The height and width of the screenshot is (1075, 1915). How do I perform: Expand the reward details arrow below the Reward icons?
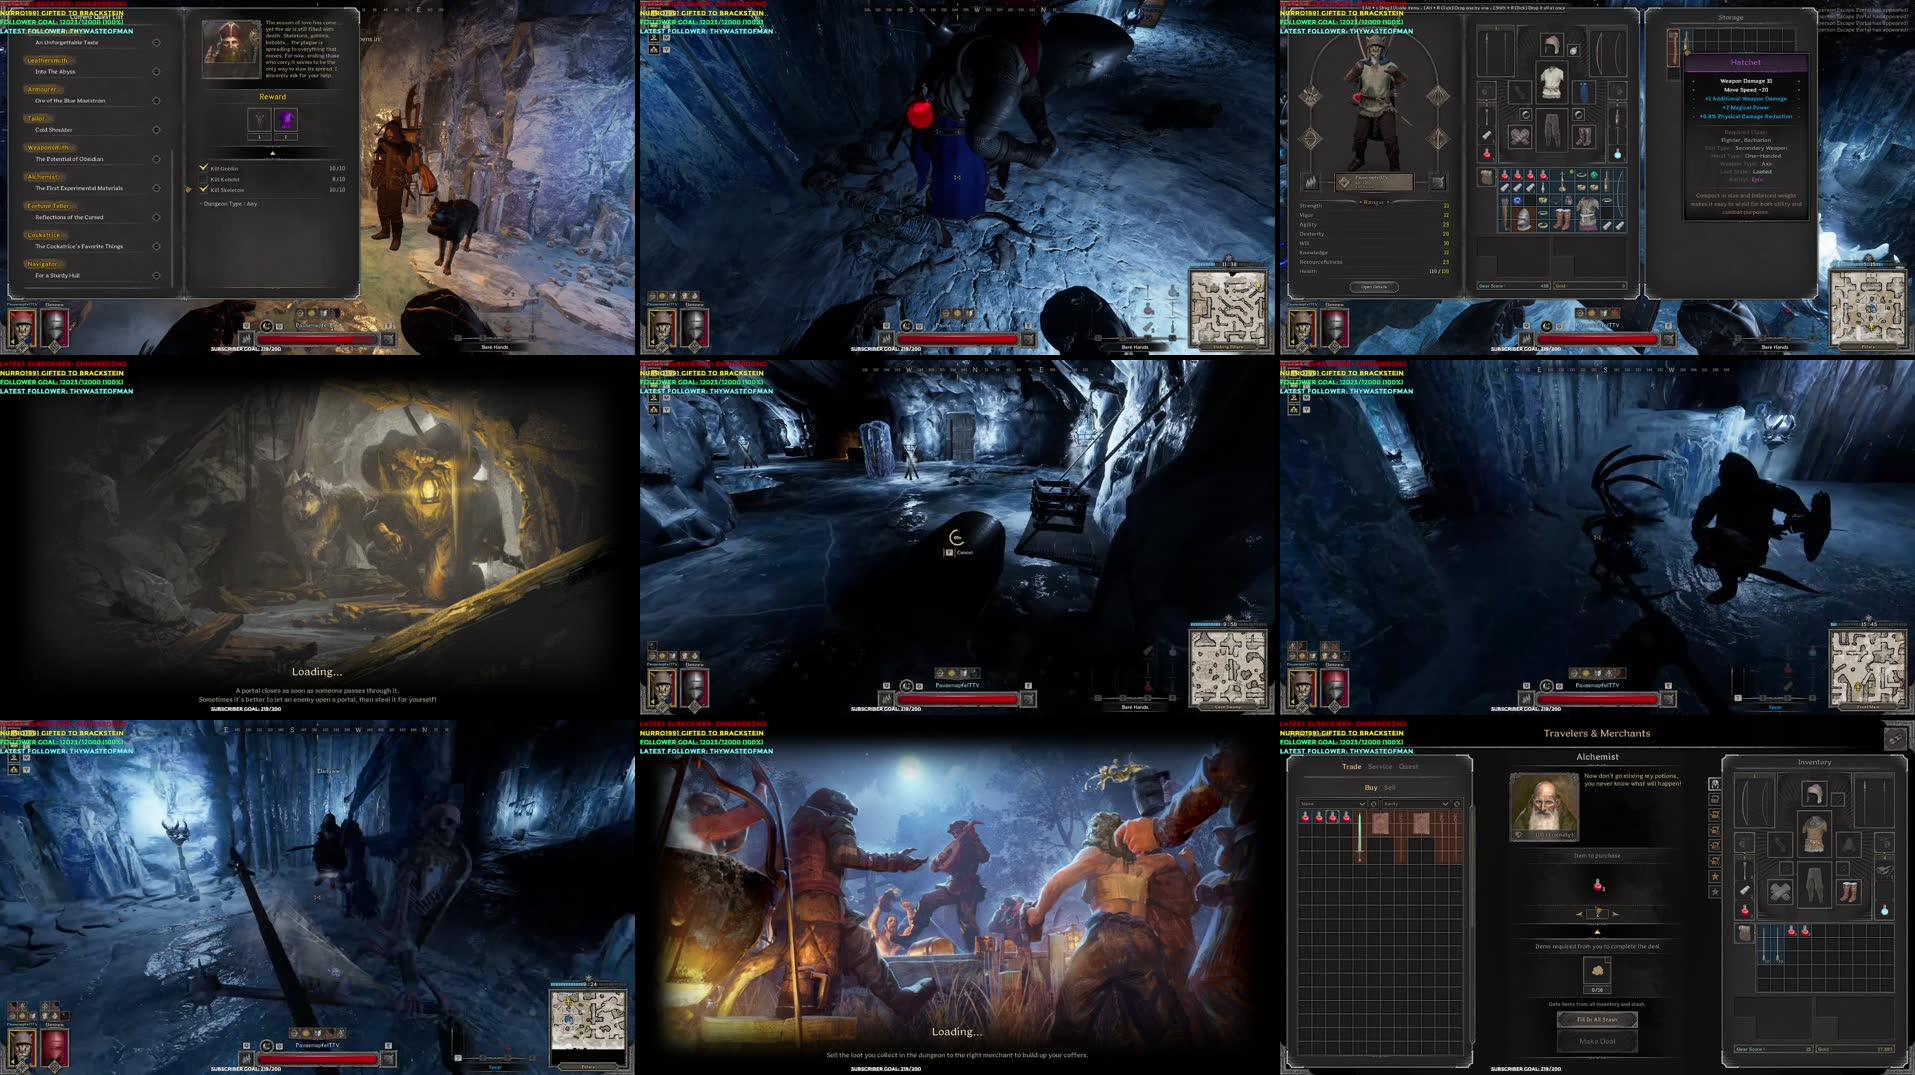[x=273, y=153]
